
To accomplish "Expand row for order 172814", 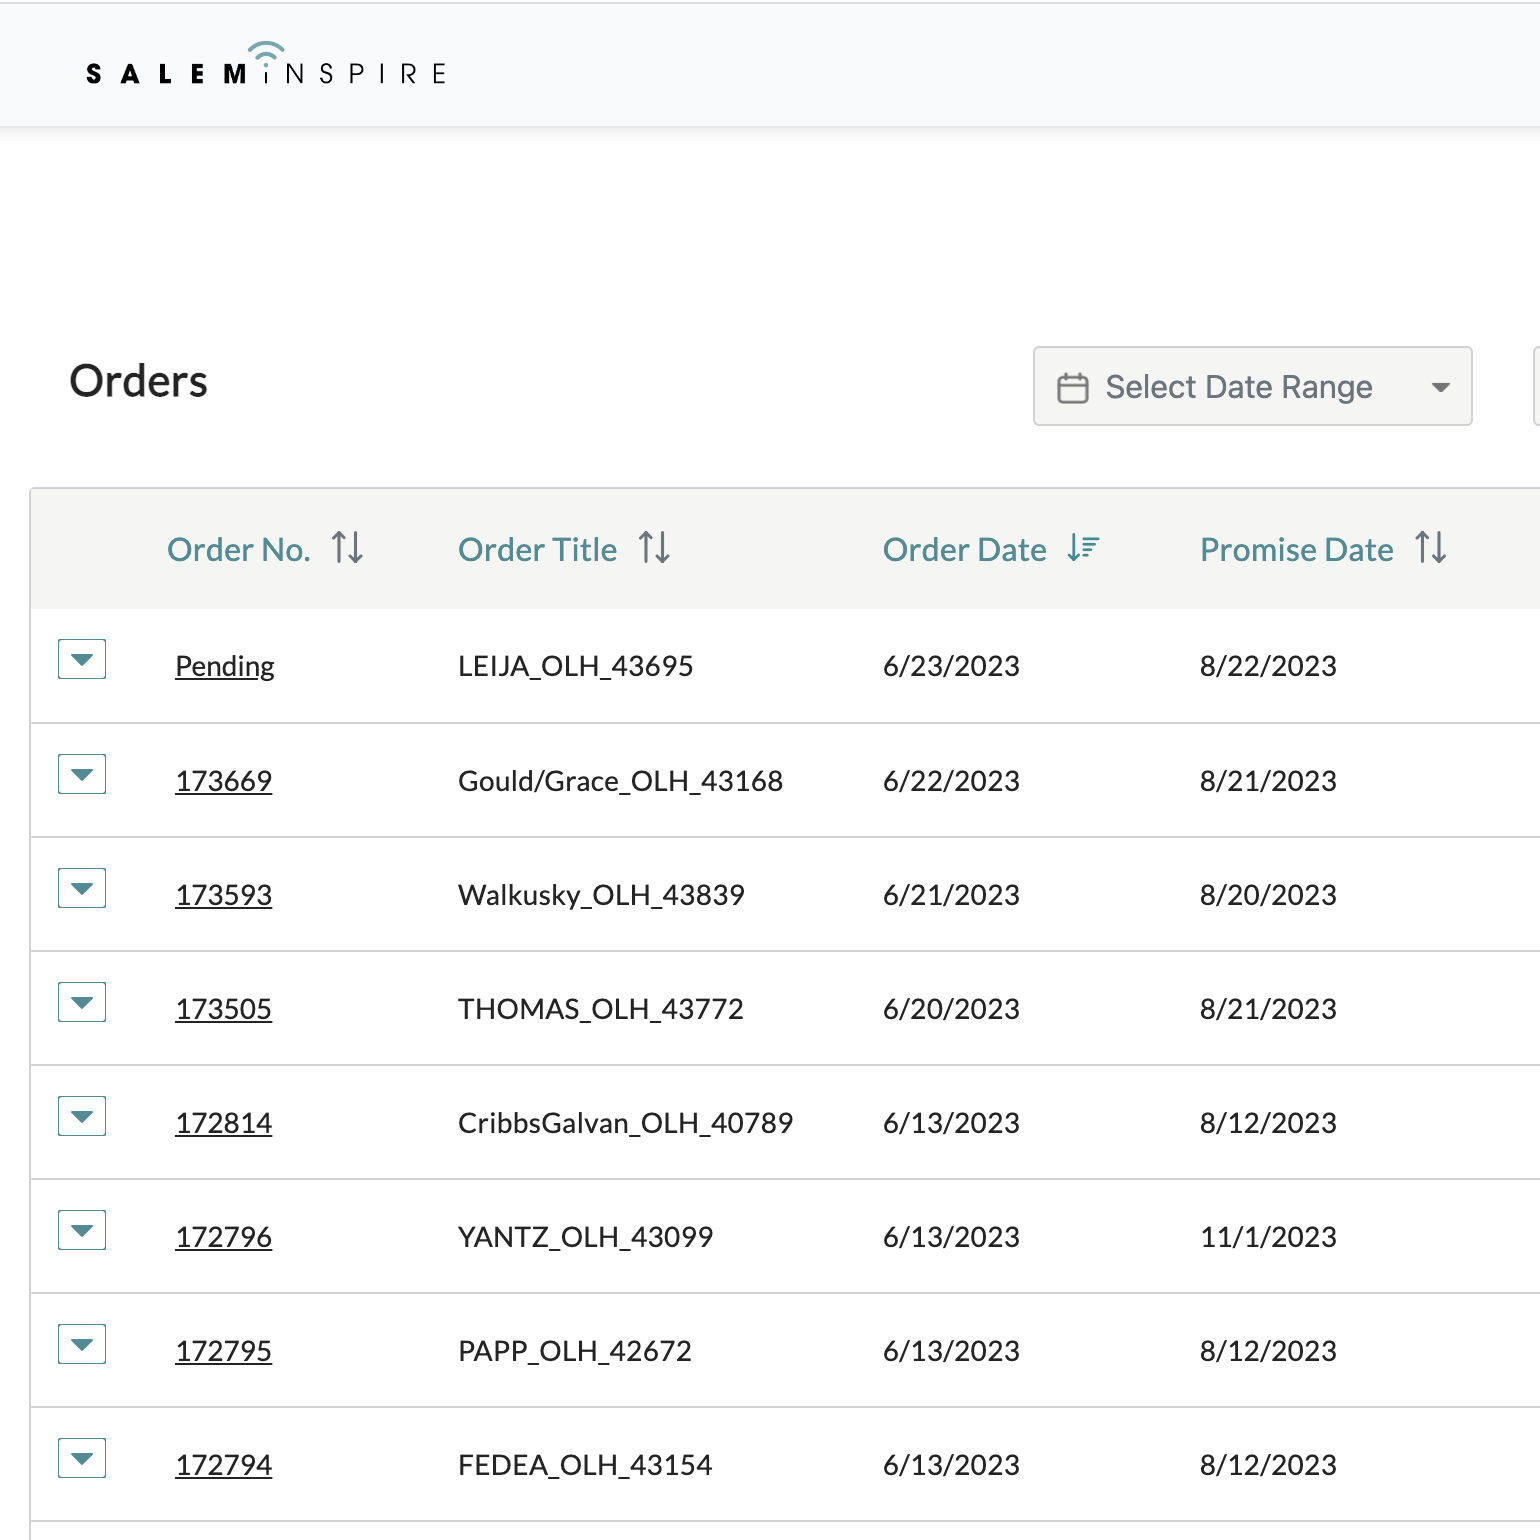I will click(82, 1117).
